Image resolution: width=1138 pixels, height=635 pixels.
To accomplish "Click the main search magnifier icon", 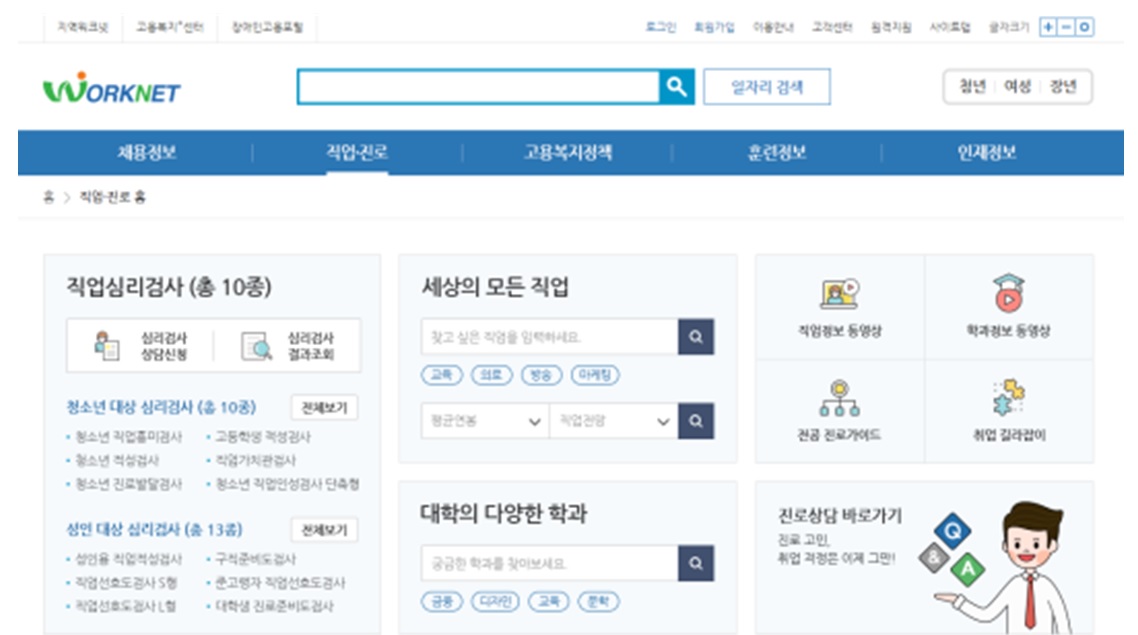I will pyautogui.click(x=677, y=87).
